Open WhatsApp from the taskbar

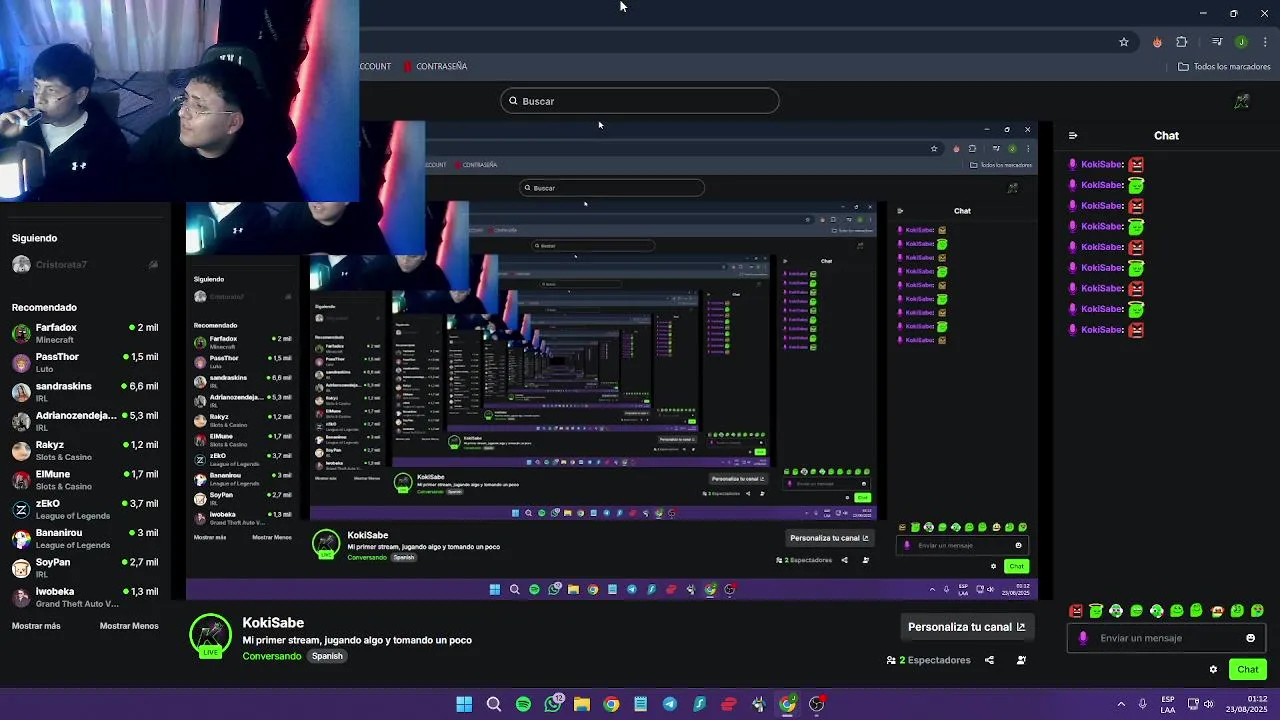click(x=553, y=704)
